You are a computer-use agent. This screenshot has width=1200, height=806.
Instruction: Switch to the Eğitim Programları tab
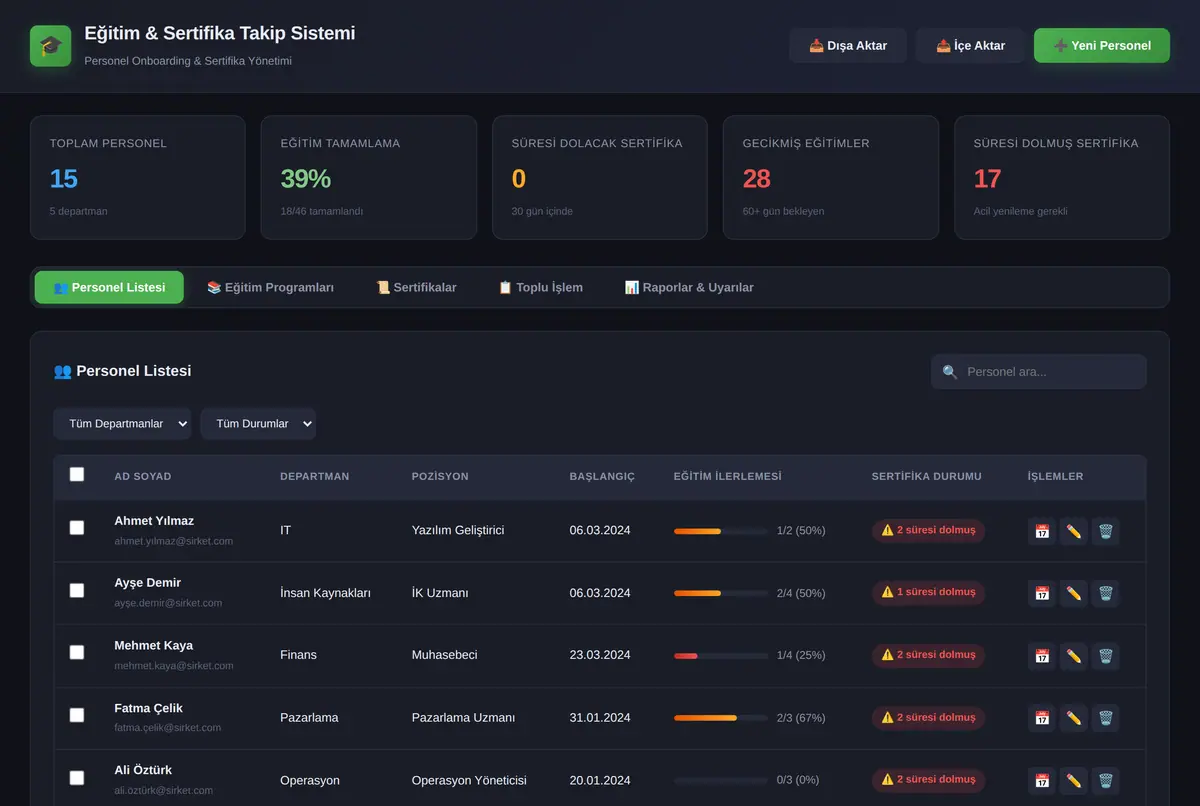(270, 287)
